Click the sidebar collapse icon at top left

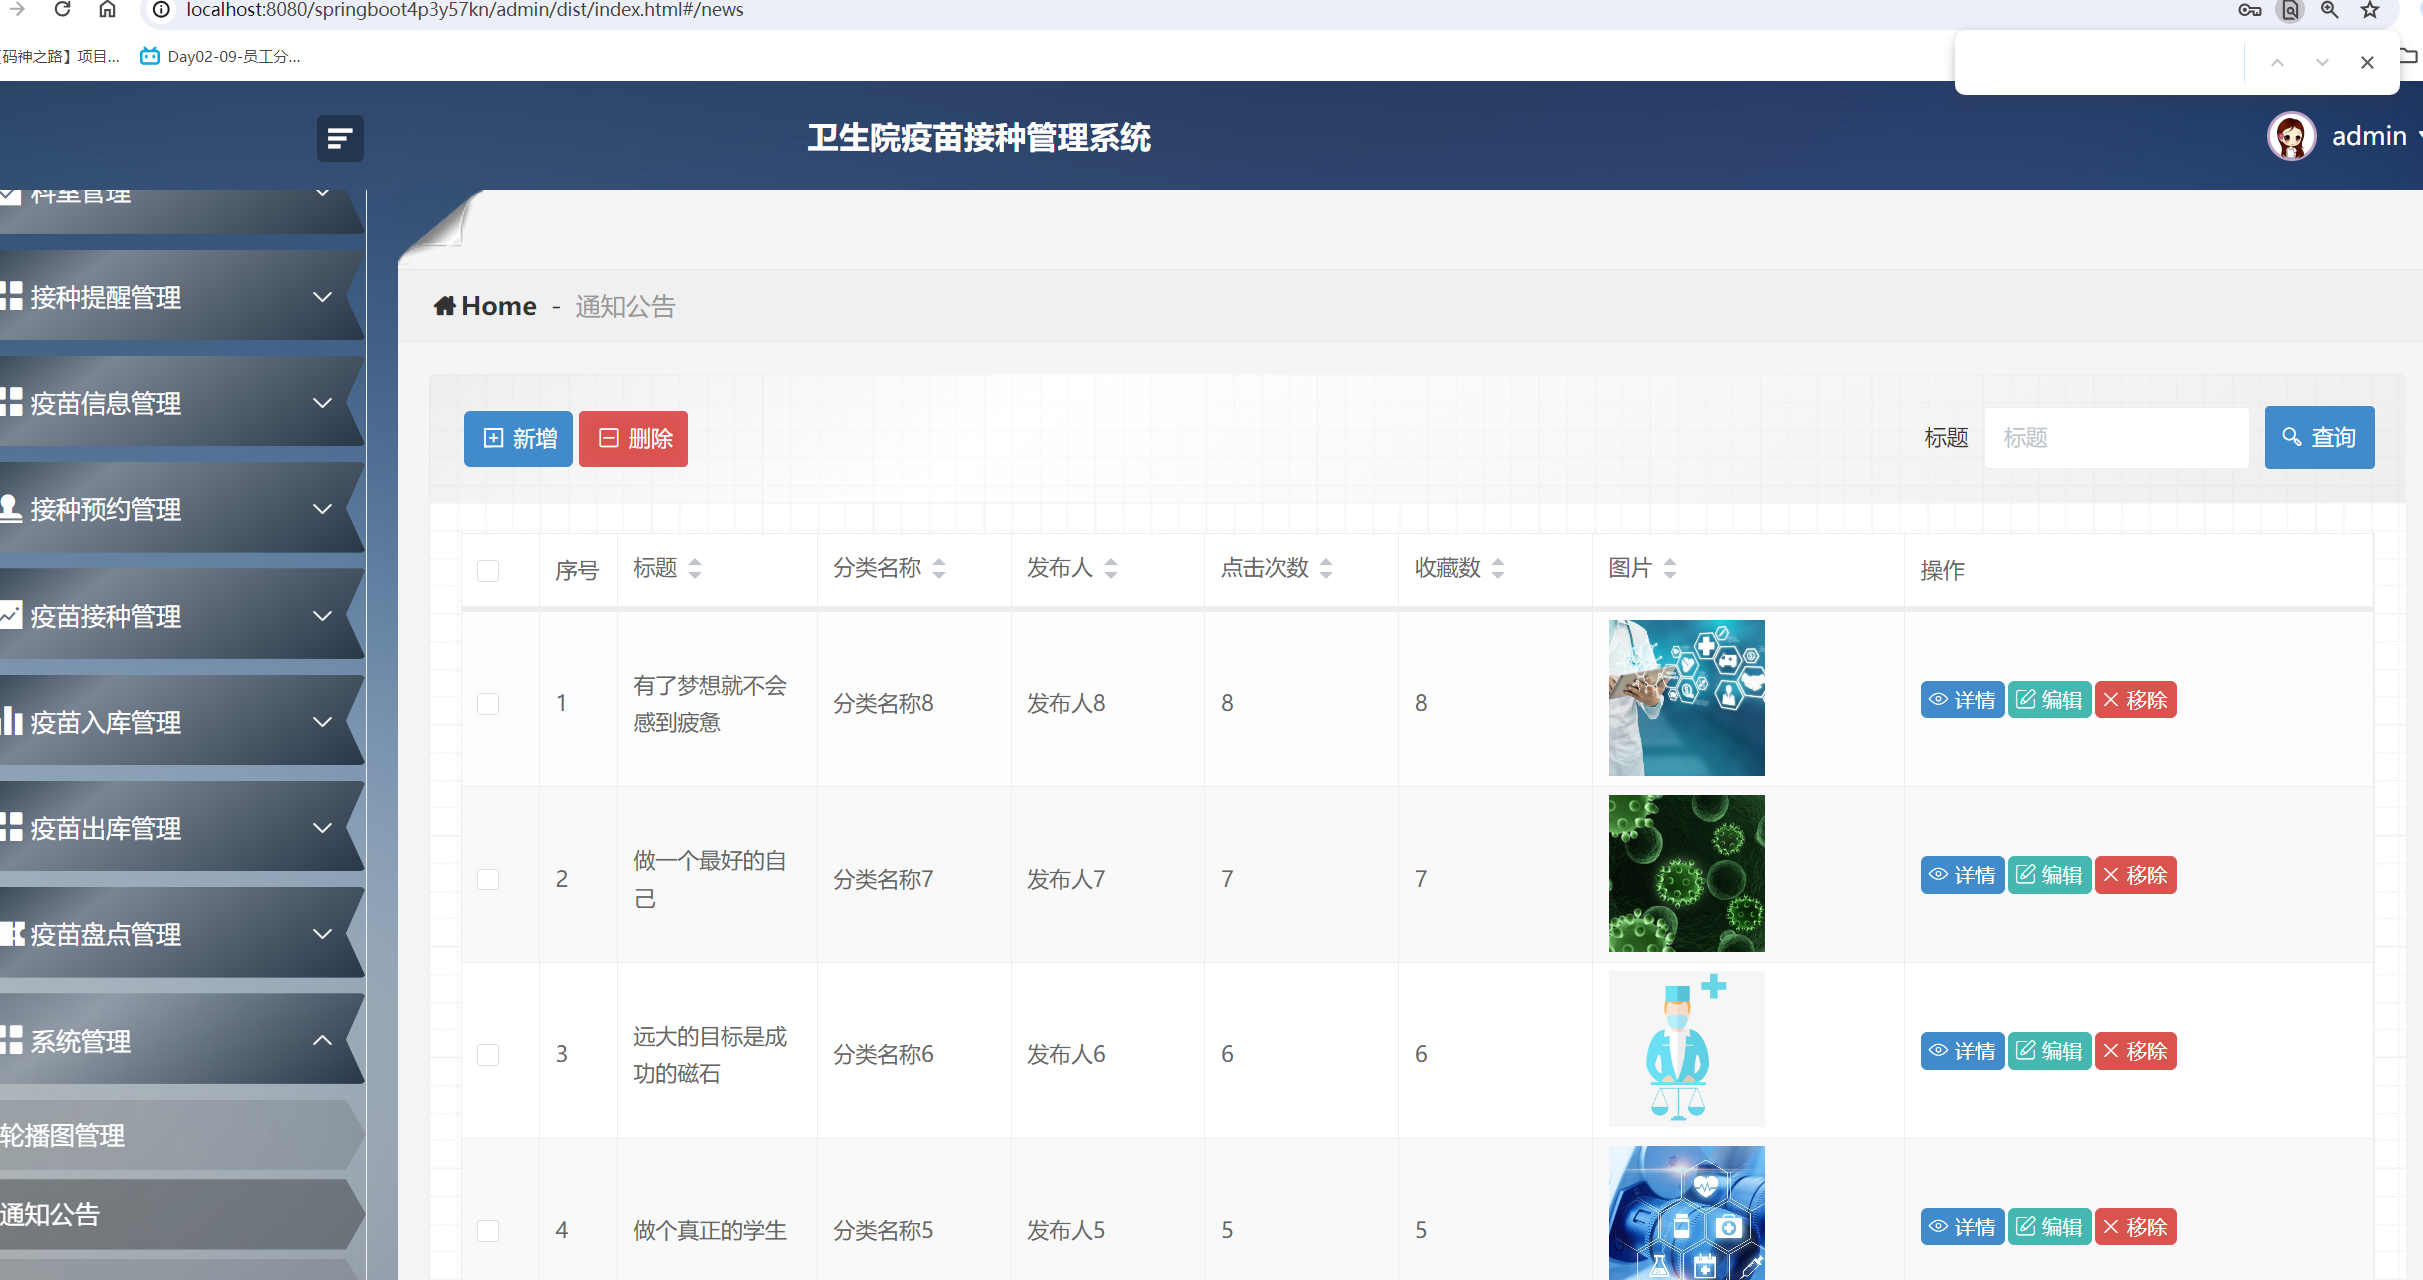click(339, 138)
